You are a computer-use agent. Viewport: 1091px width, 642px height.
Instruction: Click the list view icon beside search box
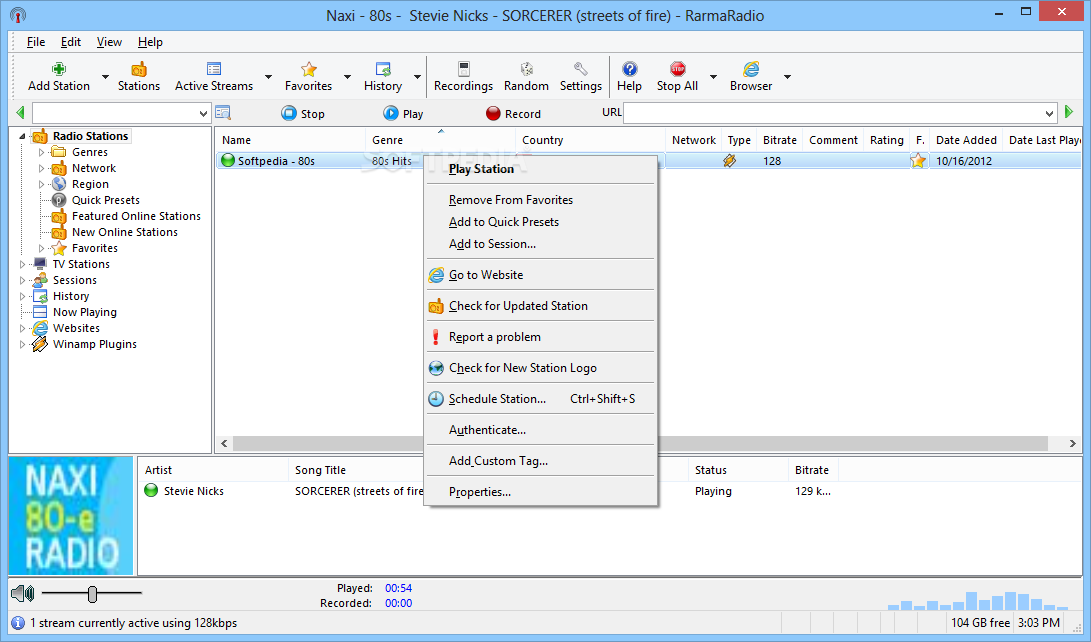(223, 113)
